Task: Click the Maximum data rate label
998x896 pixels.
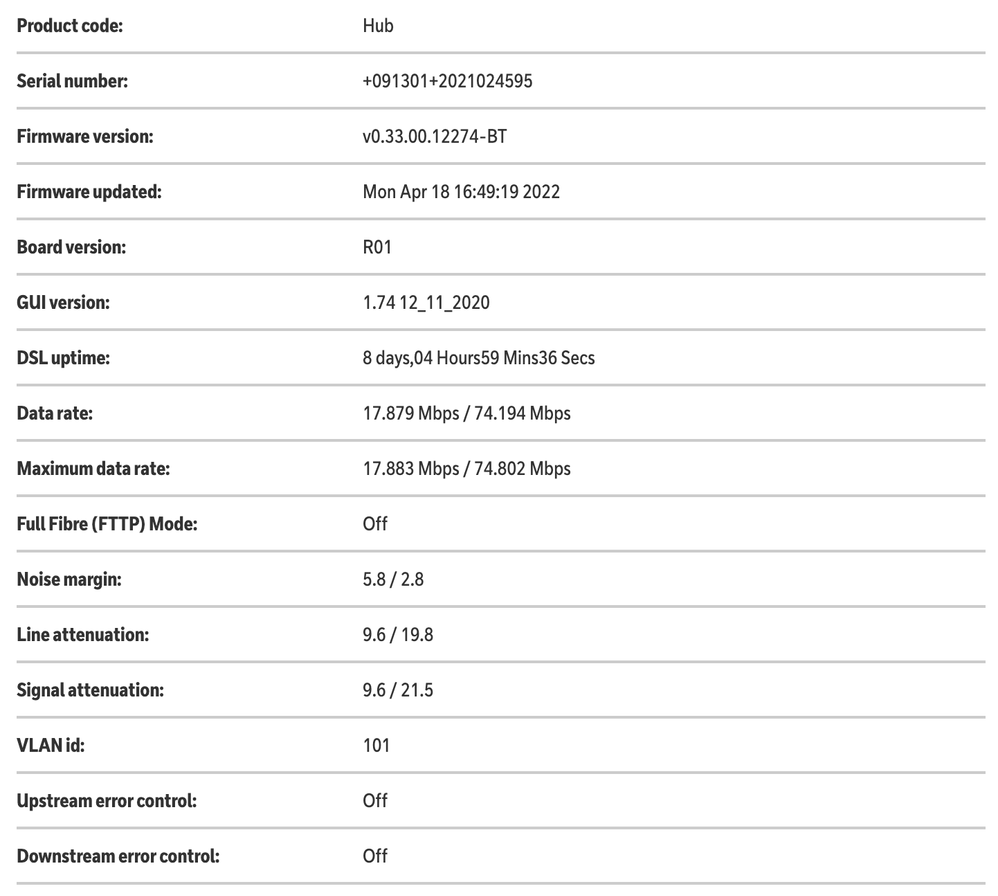Action: coord(93,468)
